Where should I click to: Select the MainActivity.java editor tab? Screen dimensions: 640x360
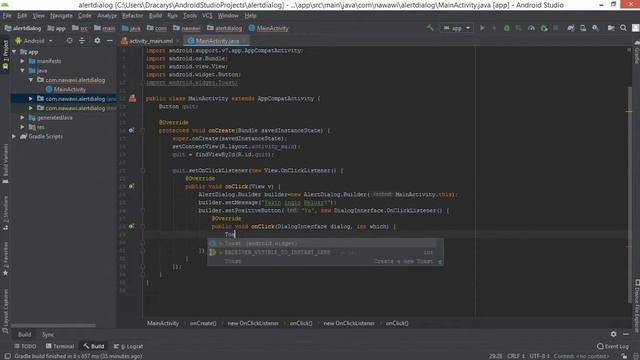coord(217,41)
